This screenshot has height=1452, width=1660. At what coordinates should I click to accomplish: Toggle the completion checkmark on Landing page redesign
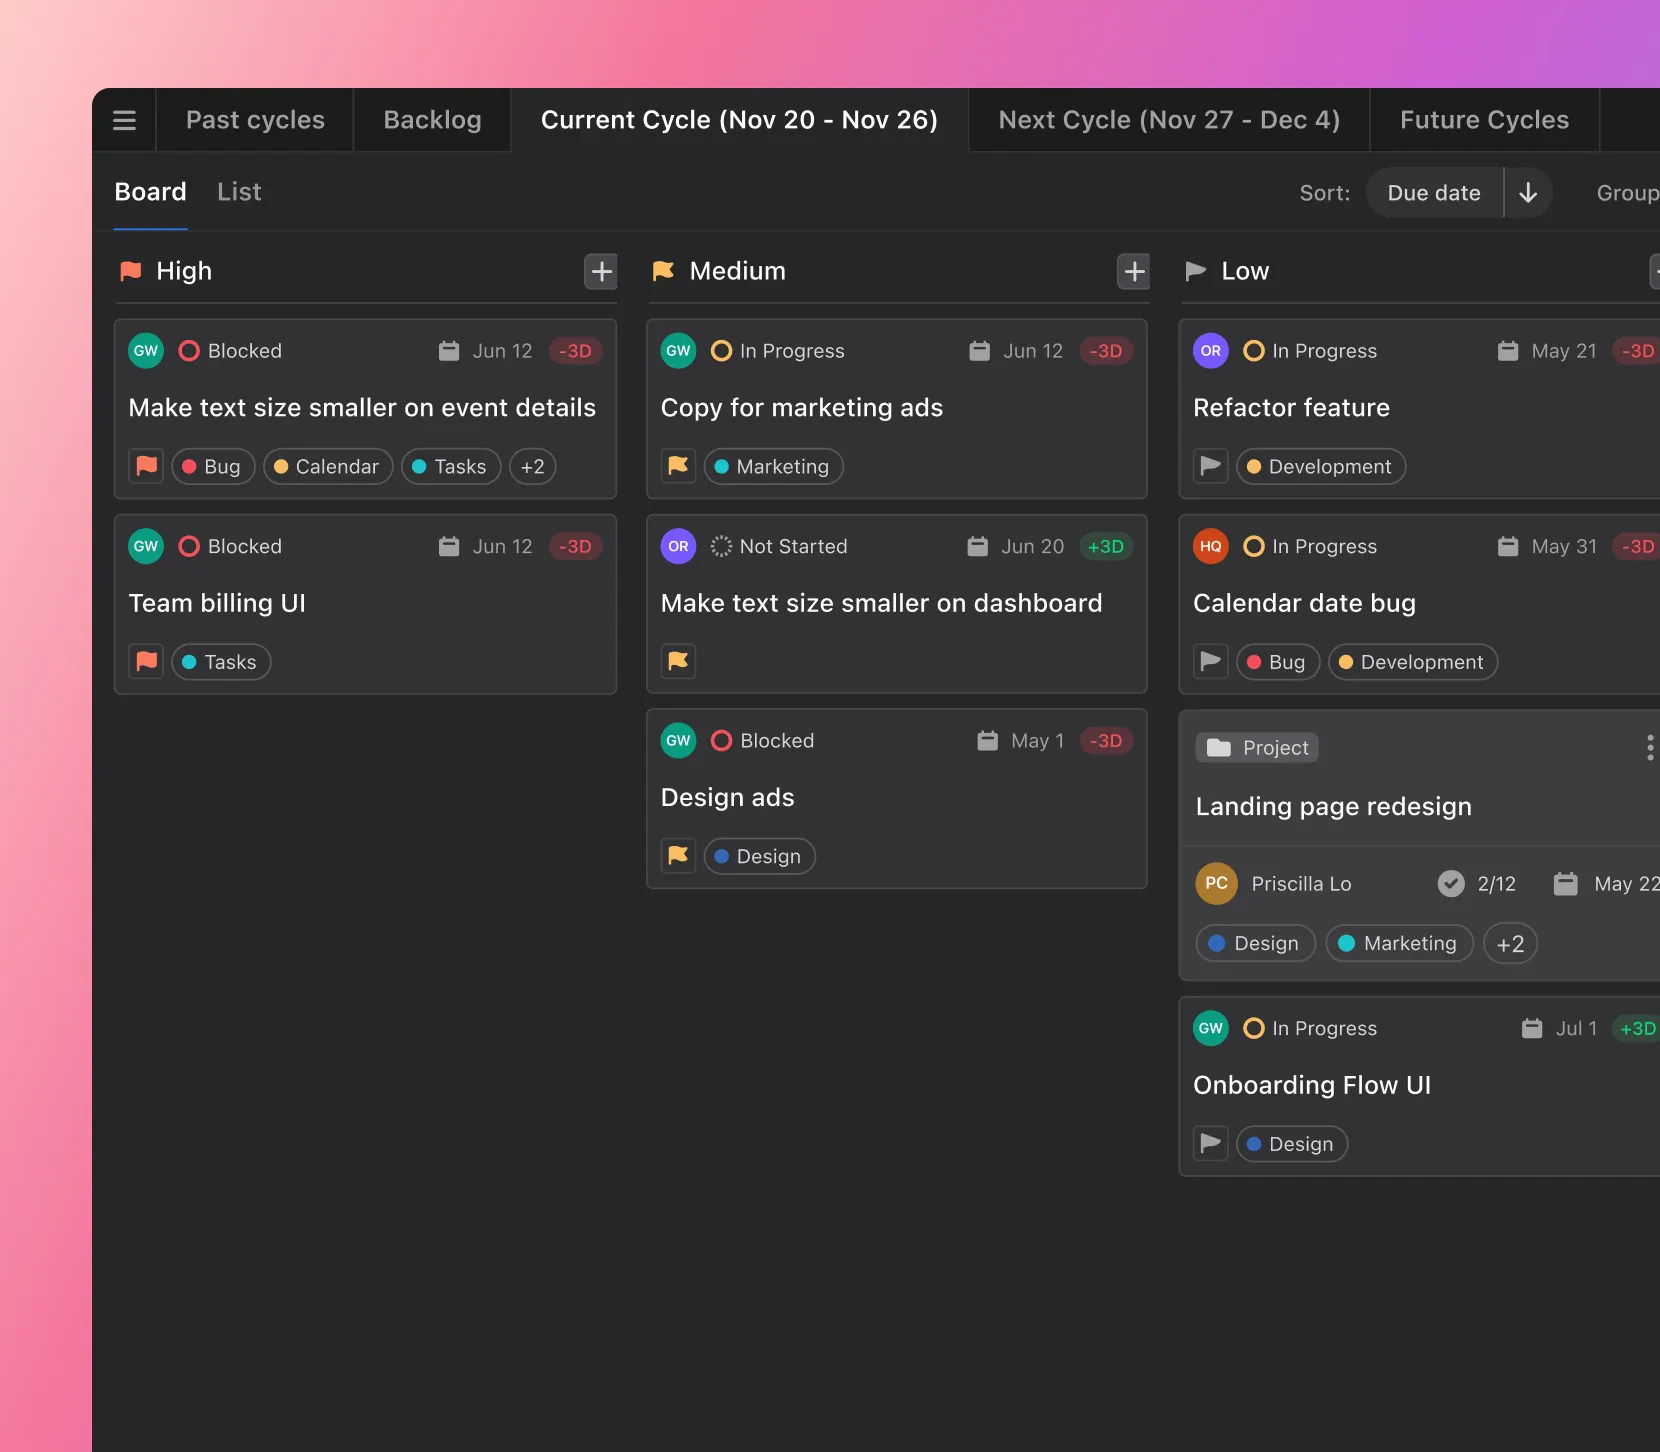[x=1452, y=883]
